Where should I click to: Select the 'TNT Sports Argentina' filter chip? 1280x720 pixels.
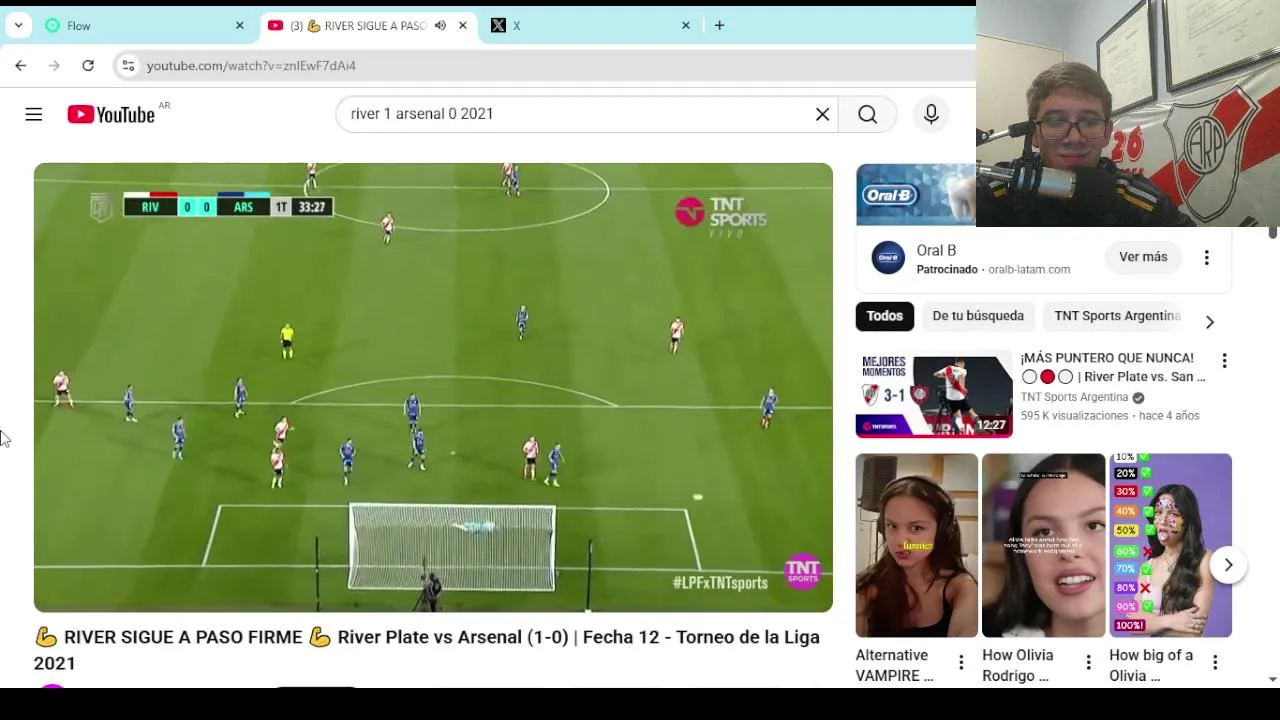coord(1117,316)
